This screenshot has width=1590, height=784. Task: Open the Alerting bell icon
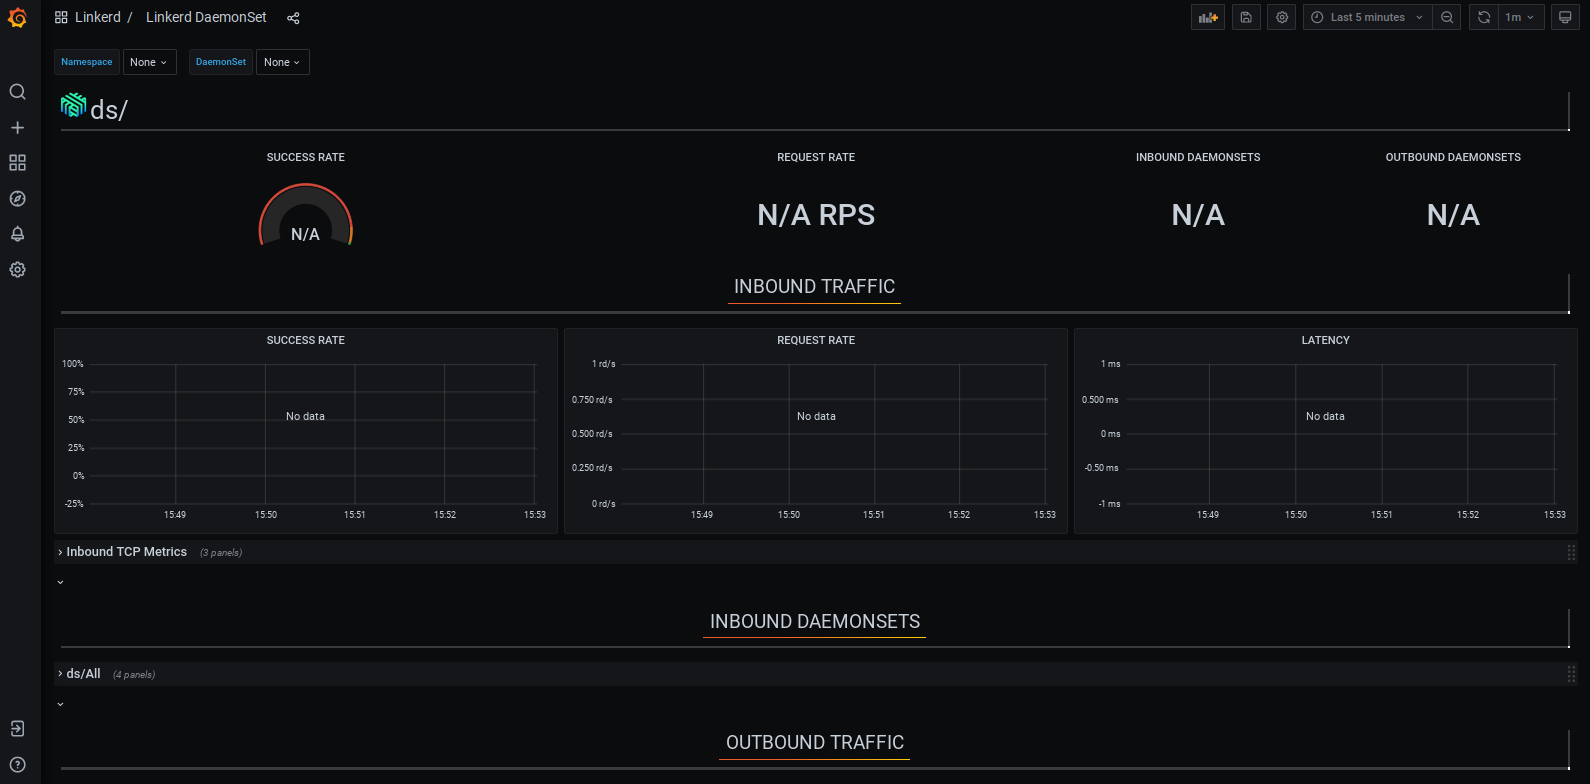coord(17,234)
